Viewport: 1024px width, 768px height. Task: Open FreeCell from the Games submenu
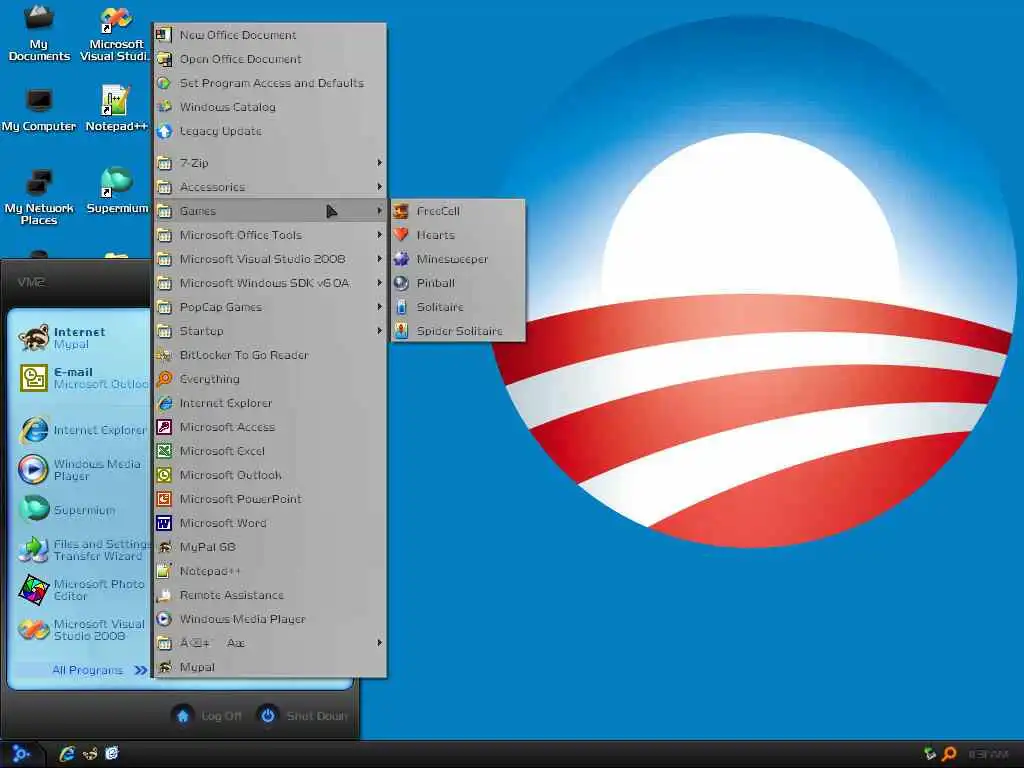458,211
